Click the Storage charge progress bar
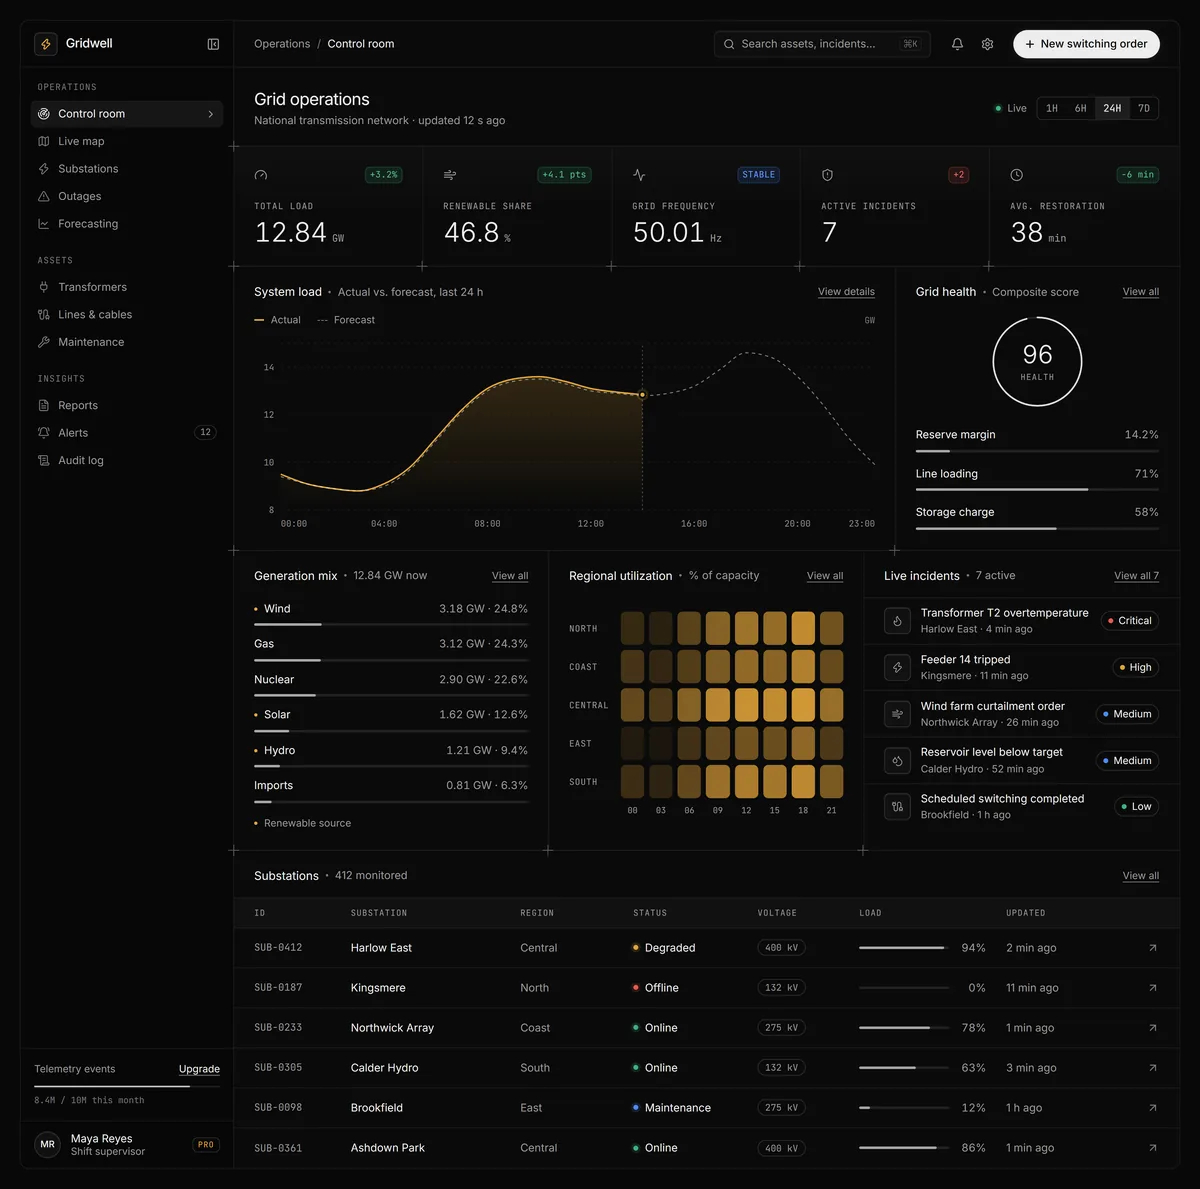1200x1189 pixels. (x=1037, y=528)
